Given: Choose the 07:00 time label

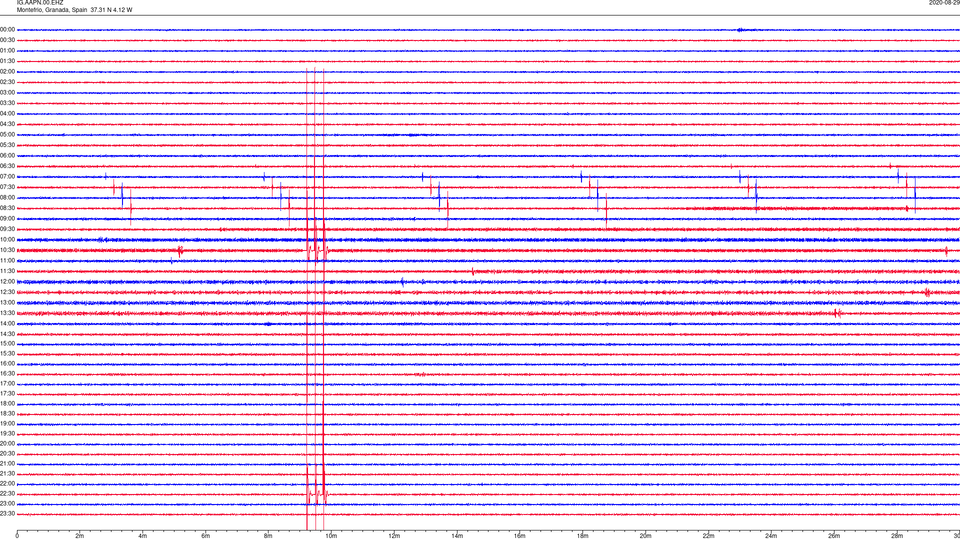Looking at the screenshot, I should [x=7, y=176].
